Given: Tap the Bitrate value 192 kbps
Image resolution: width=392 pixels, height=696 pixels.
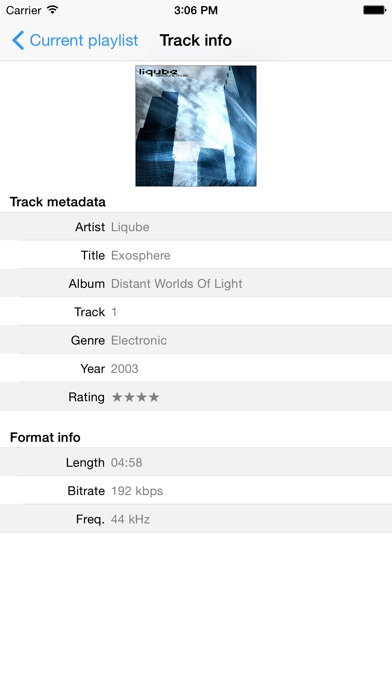Looking at the screenshot, I should (137, 491).
